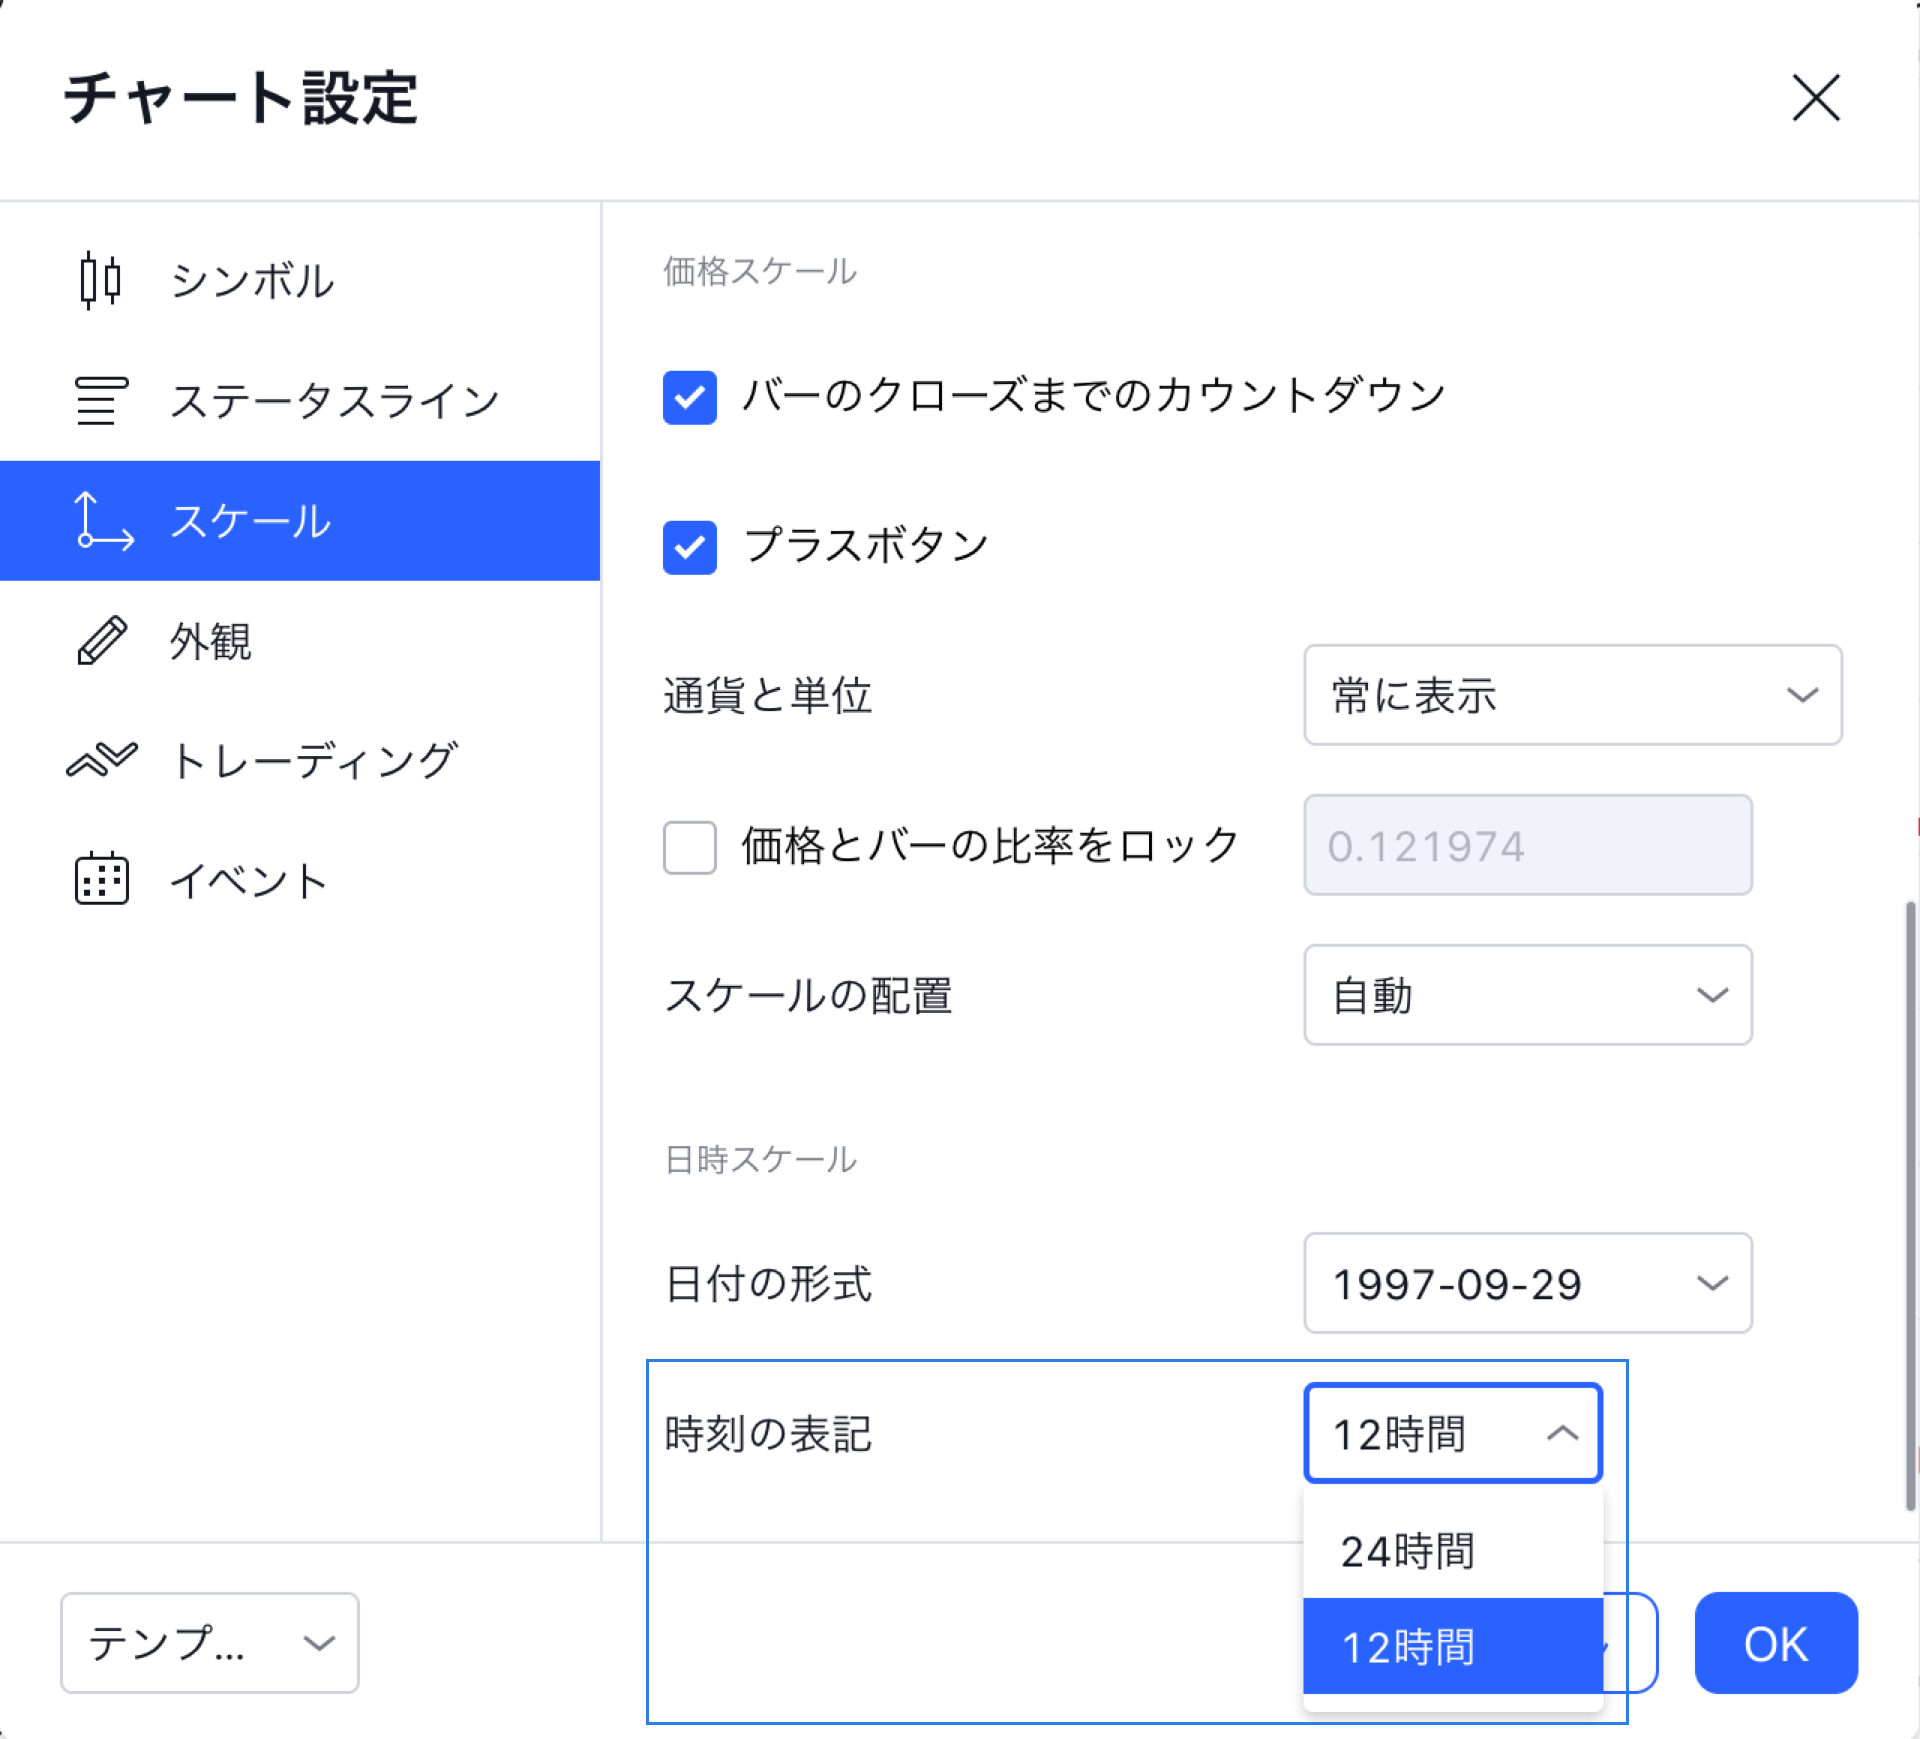
Task: Open the 通貨と単位 dropdown
Action: click(x=1572, y=695)
